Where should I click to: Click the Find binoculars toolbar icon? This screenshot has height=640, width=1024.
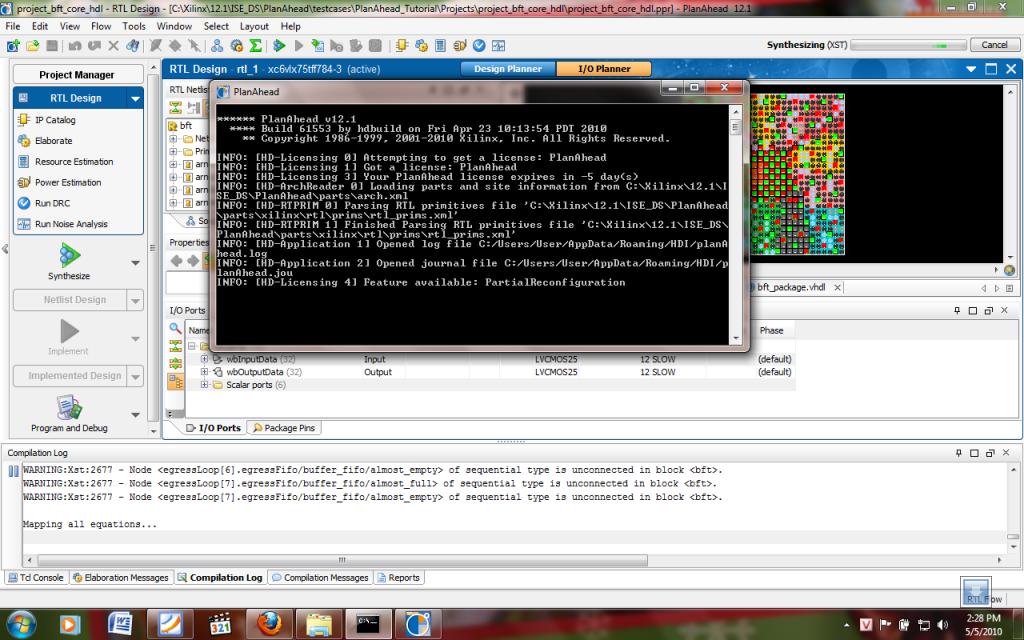[133, 46]
